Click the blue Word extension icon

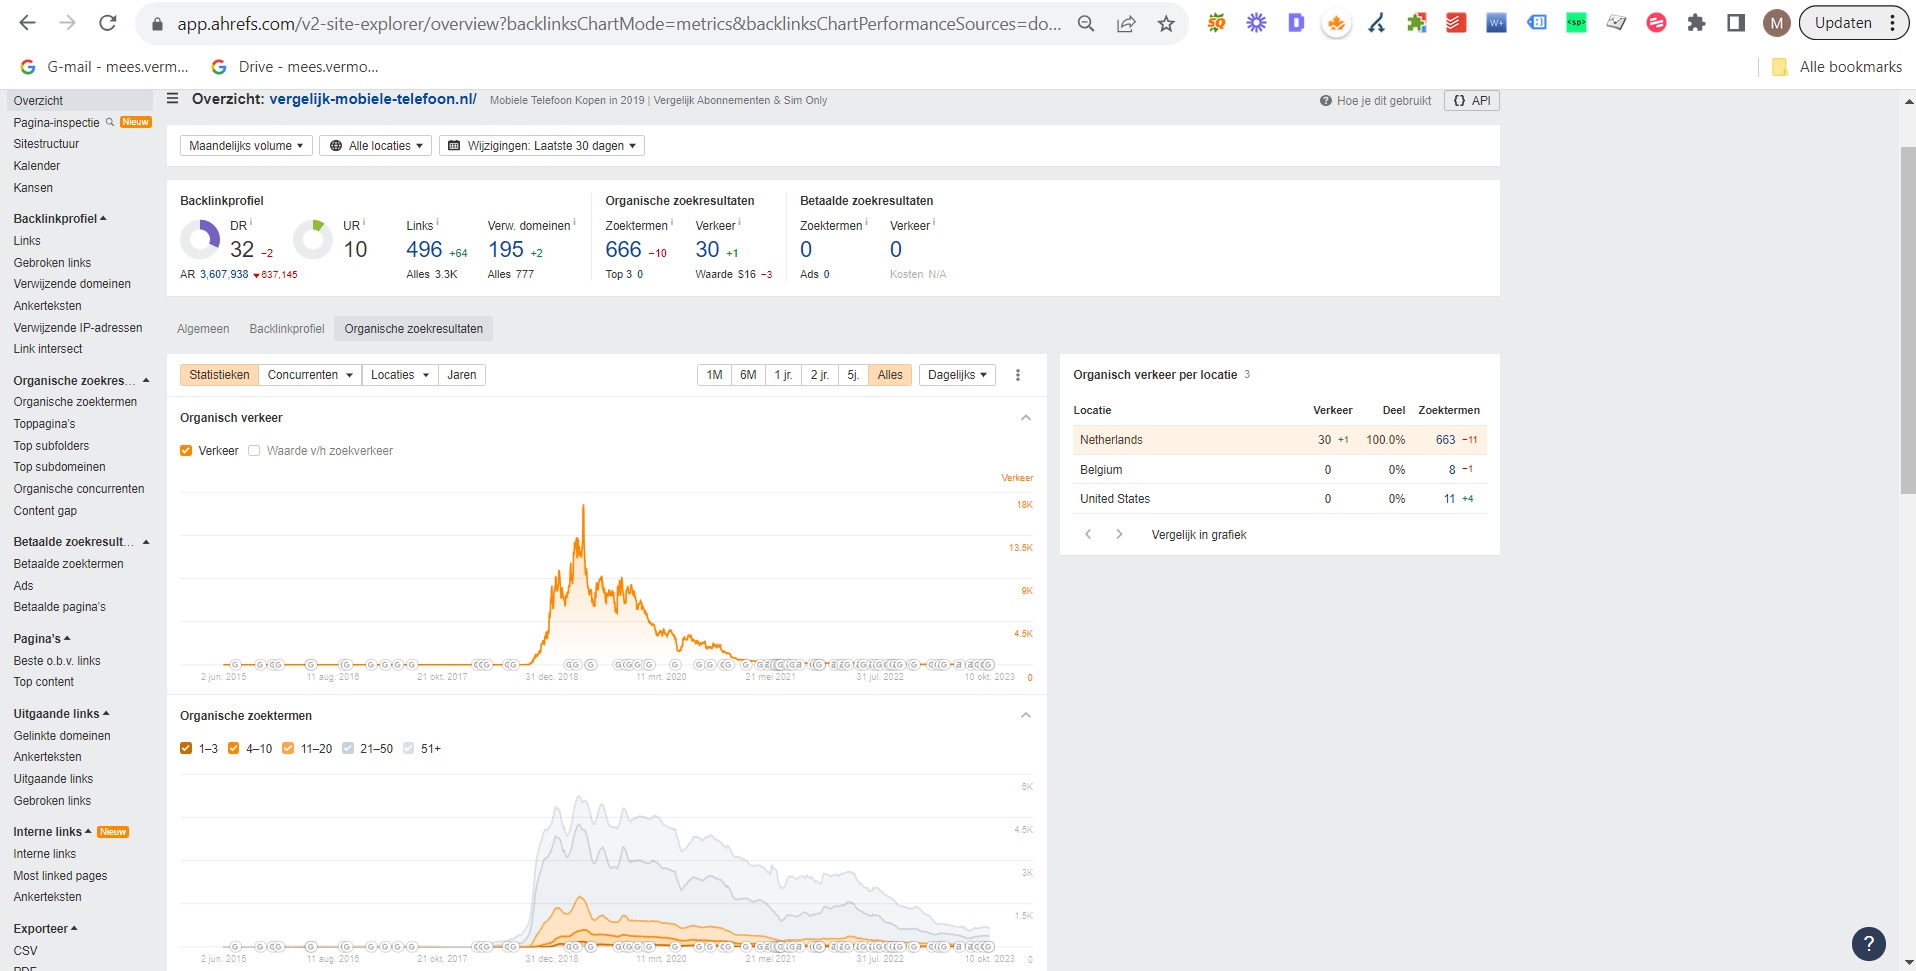(1496, 22)
